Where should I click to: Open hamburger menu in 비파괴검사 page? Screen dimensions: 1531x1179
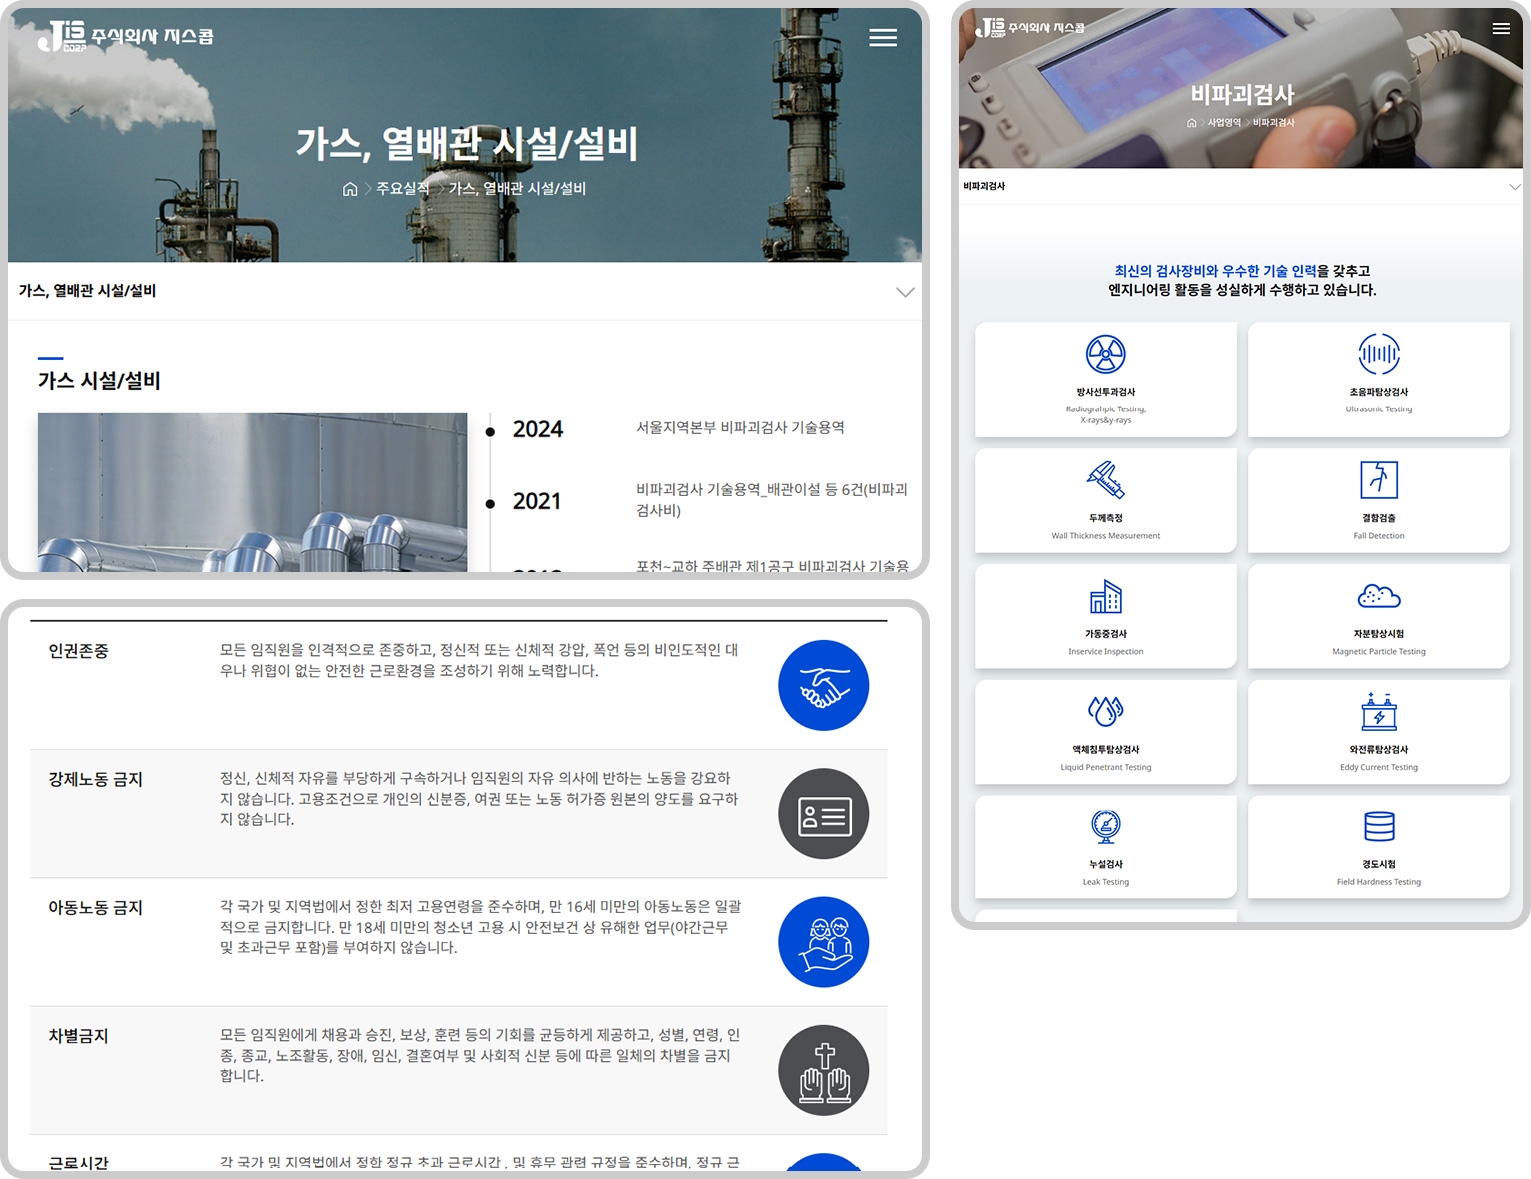coord(1501,28)
